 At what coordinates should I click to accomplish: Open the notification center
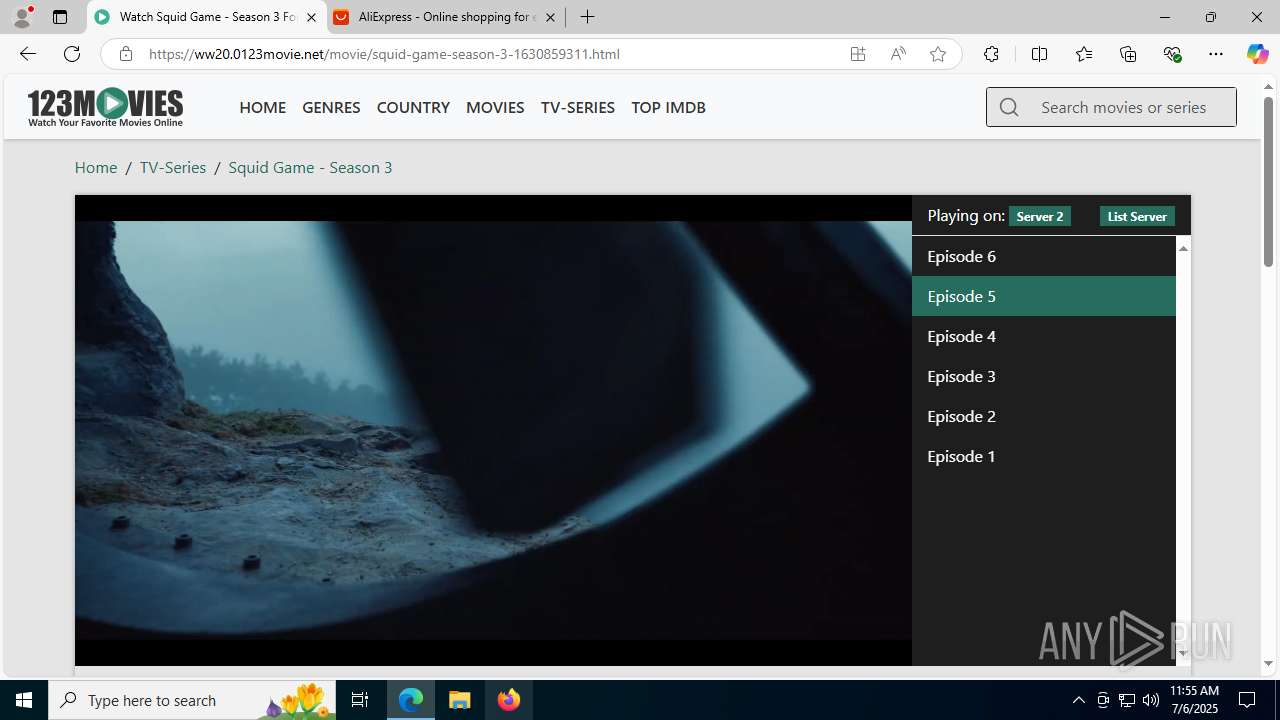[1247, 700]
